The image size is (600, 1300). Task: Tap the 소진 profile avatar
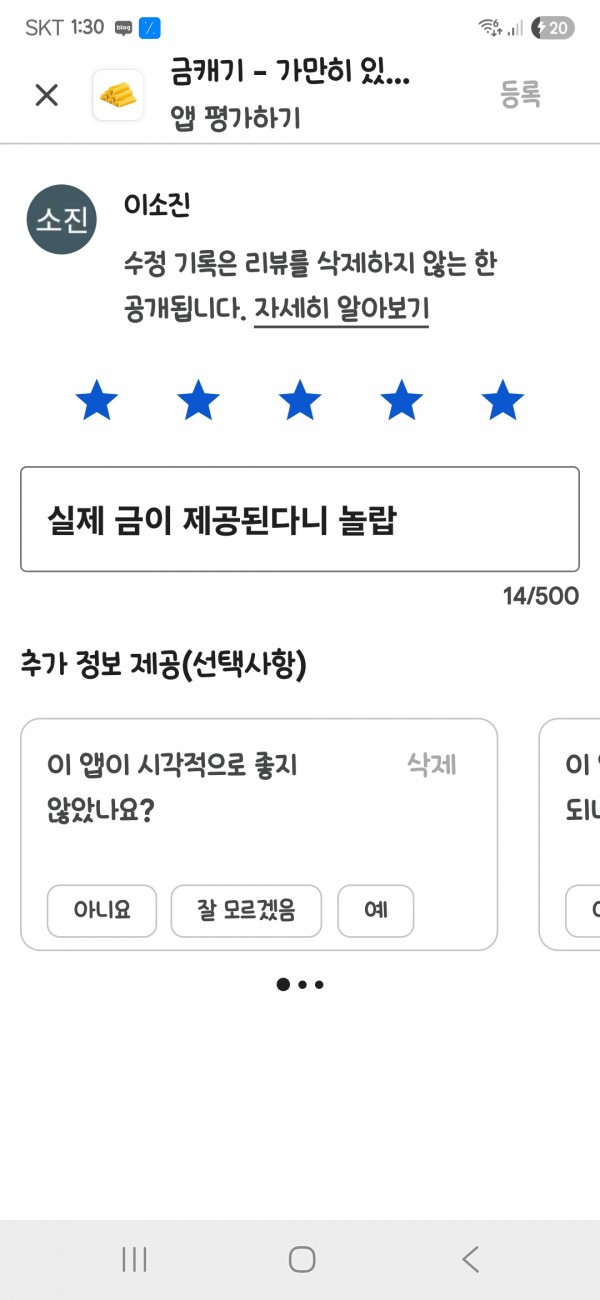(61, 219)
